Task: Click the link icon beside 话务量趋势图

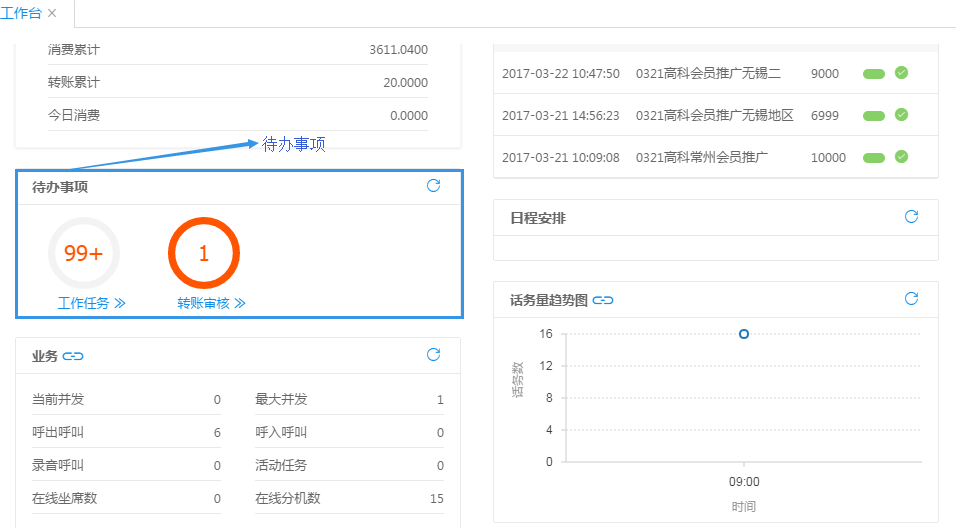Action: 603,300
